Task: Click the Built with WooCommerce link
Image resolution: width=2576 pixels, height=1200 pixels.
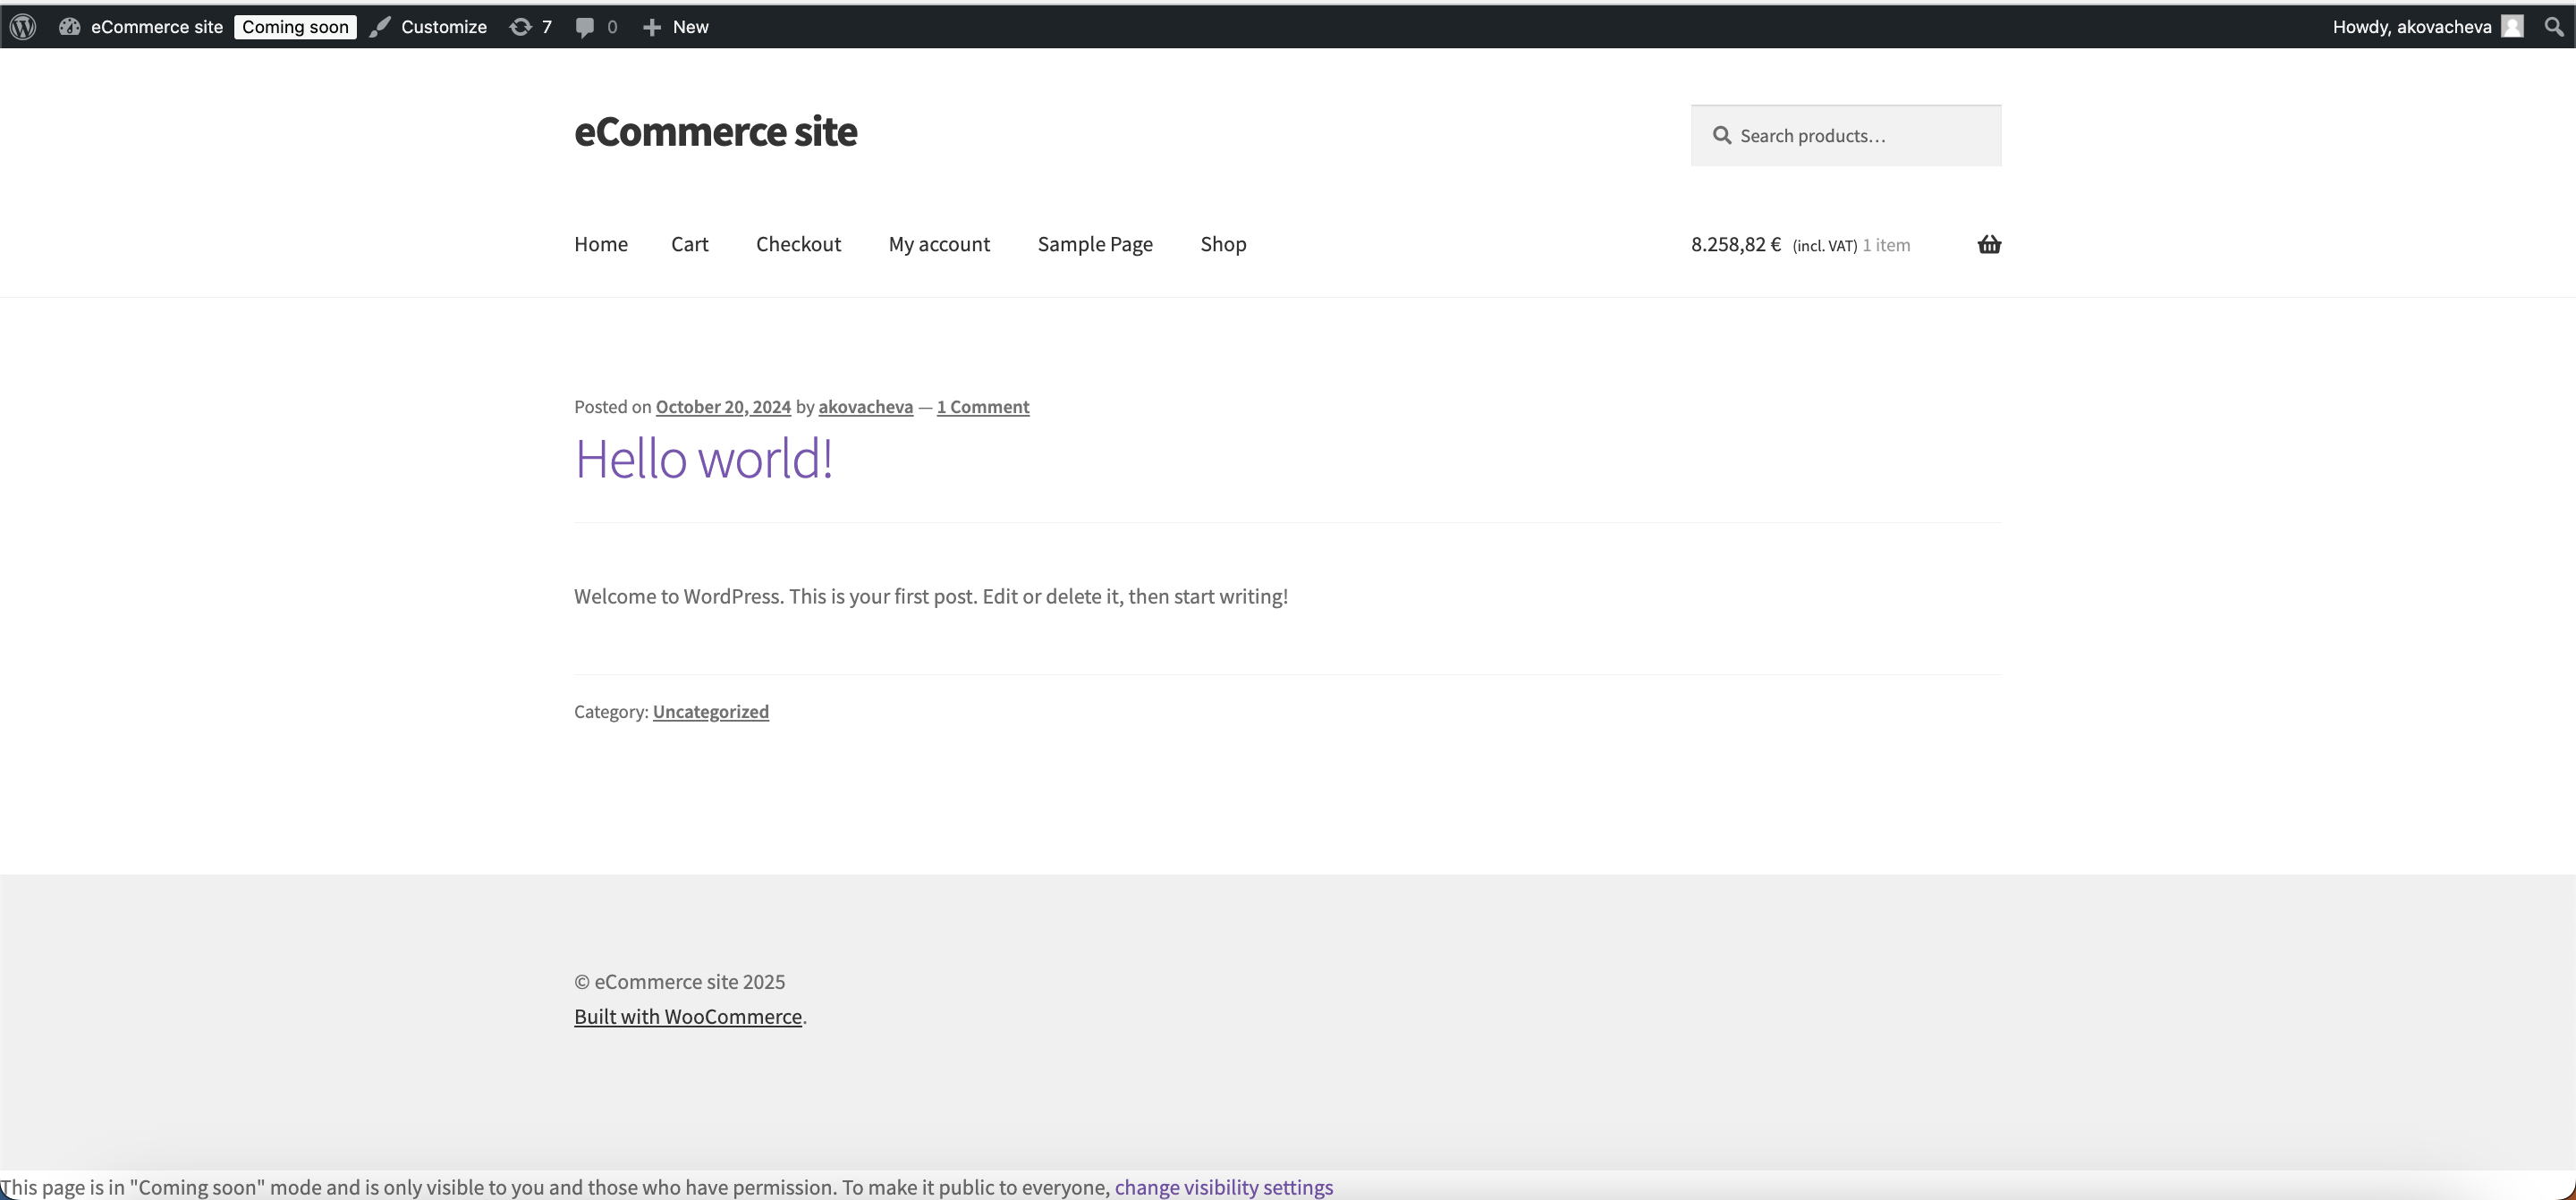Action: pos(688,1017)
